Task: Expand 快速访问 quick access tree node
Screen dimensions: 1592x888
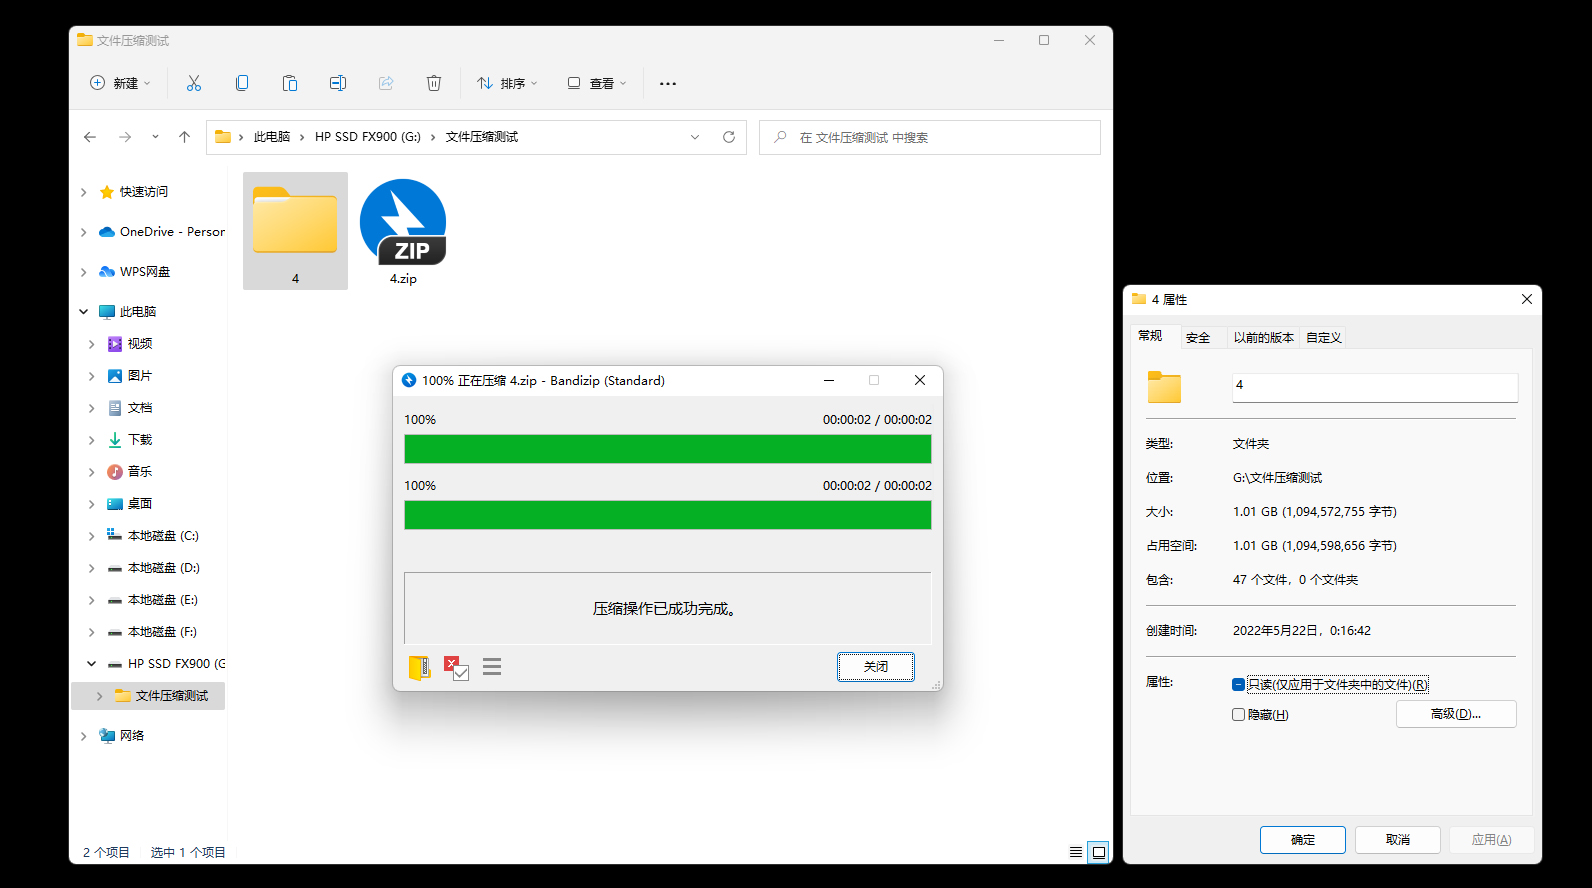Action: pos(84,192)
